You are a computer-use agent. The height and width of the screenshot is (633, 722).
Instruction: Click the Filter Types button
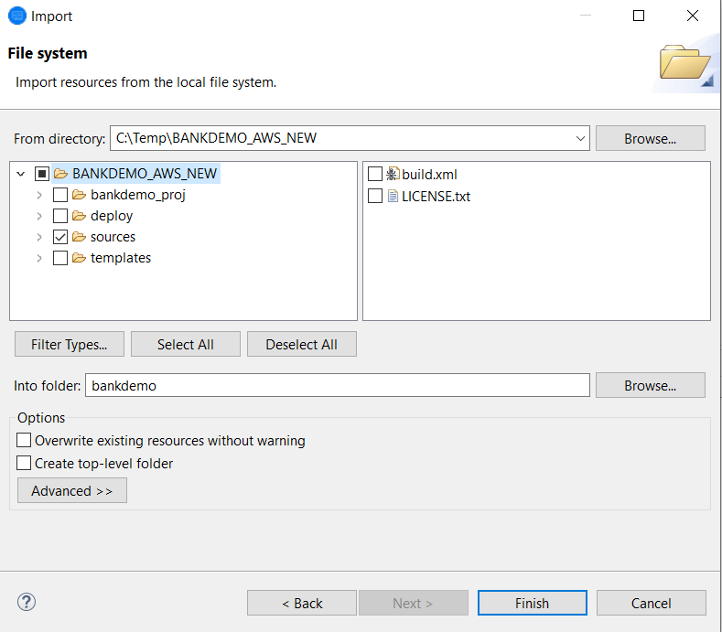coord(69,344)
